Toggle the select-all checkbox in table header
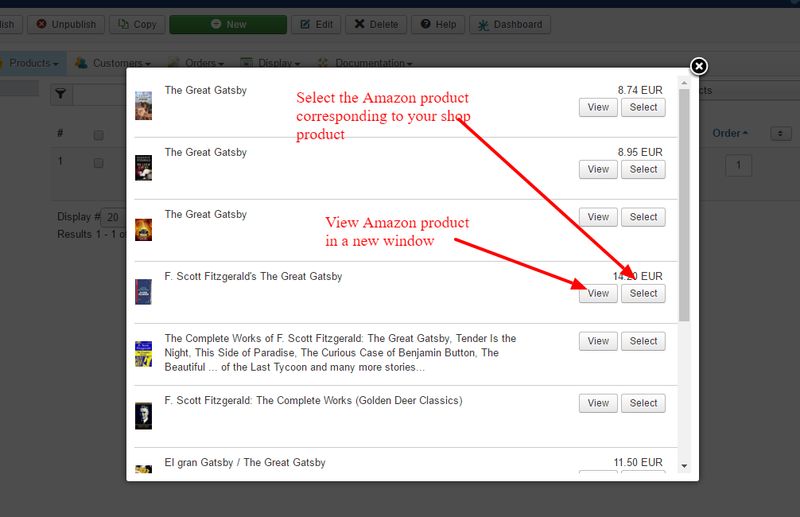The width and height of the screenshot is (800, 517). point(98,135)
